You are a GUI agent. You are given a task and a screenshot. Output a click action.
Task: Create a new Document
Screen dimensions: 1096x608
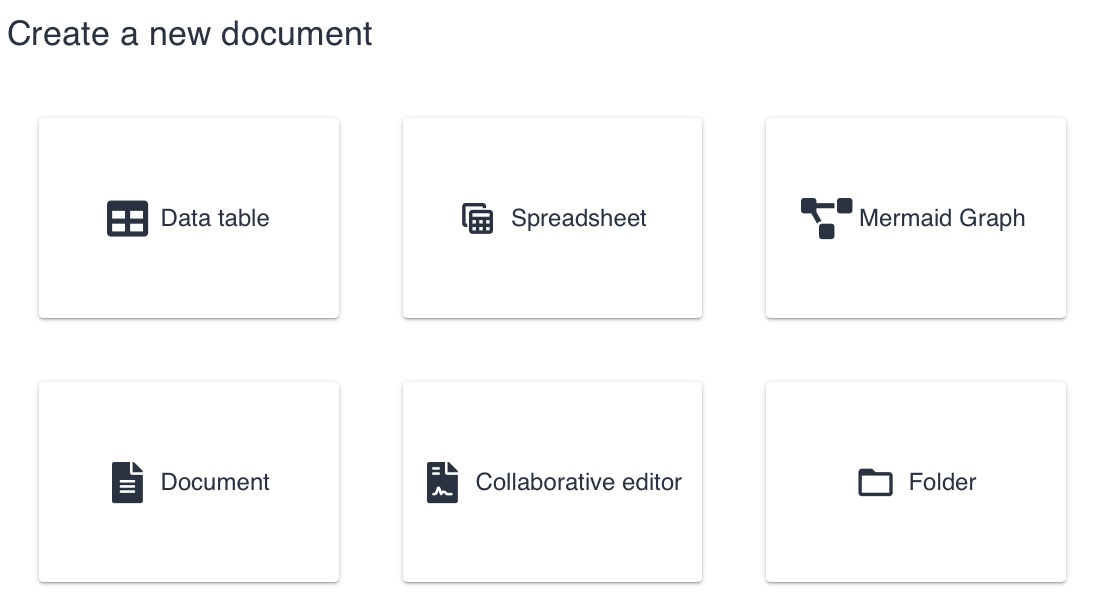click(x=188, y=481)
